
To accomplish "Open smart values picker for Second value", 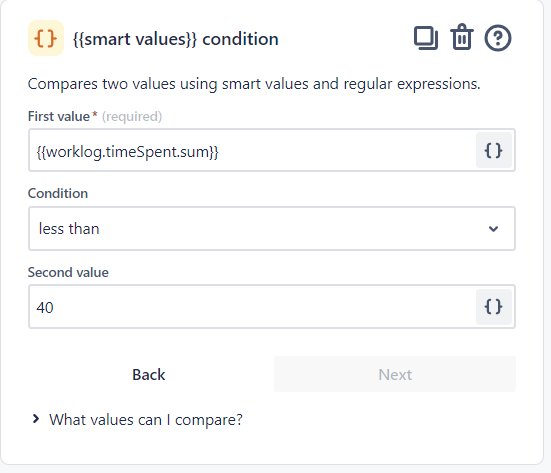I will [x=493, y=307].
